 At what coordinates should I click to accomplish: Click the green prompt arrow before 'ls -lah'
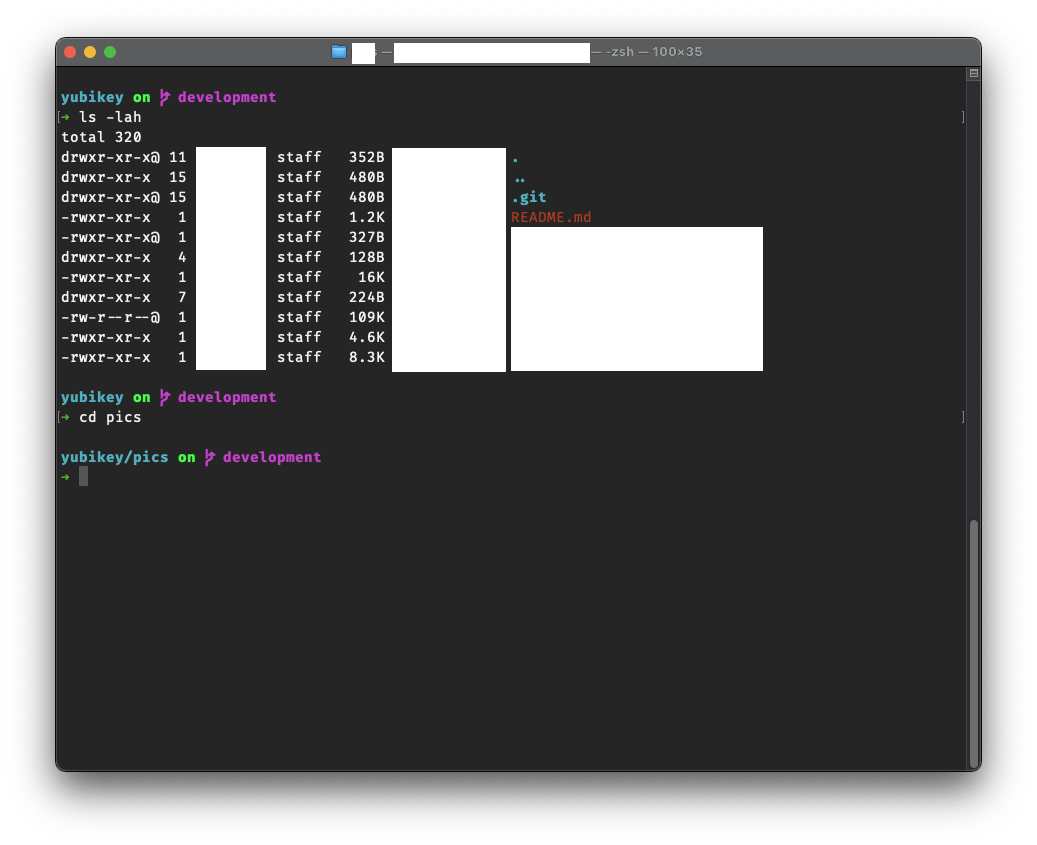point(66,117)
